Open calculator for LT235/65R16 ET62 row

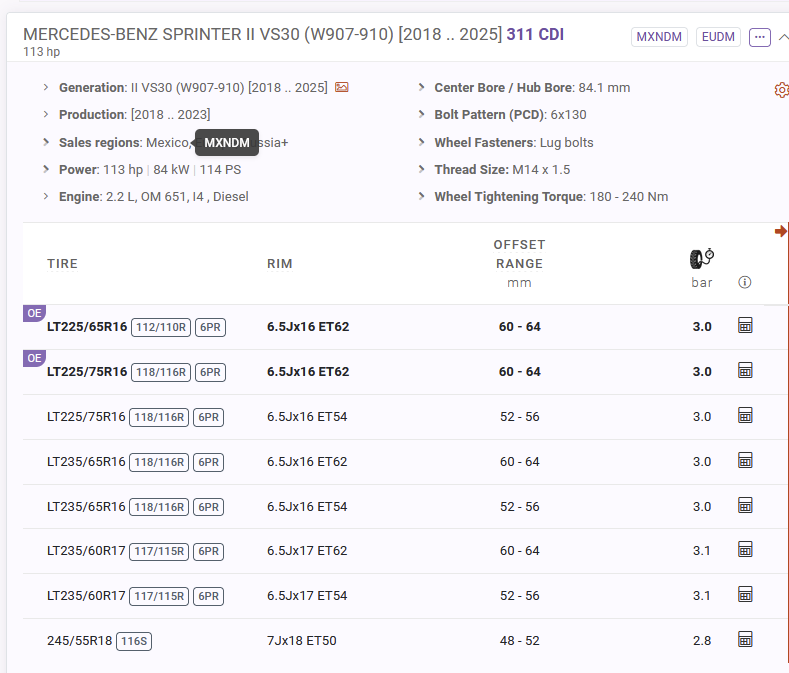click(x=745, y=460)
